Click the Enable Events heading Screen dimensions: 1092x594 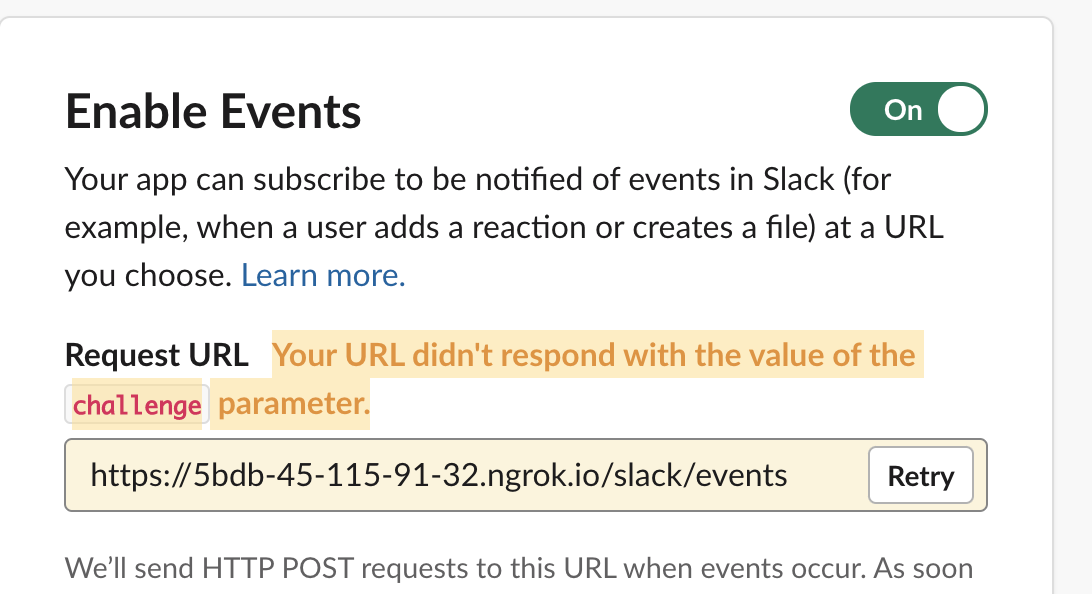click(x=212, y=111)
